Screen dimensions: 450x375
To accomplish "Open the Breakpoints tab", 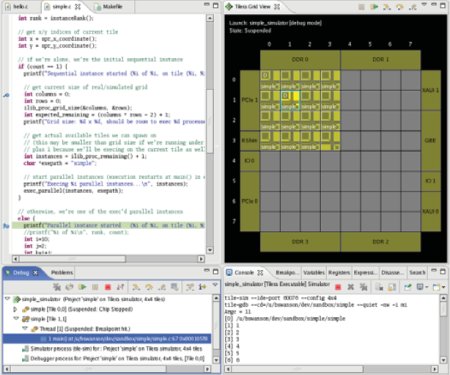I will point(286,272).
